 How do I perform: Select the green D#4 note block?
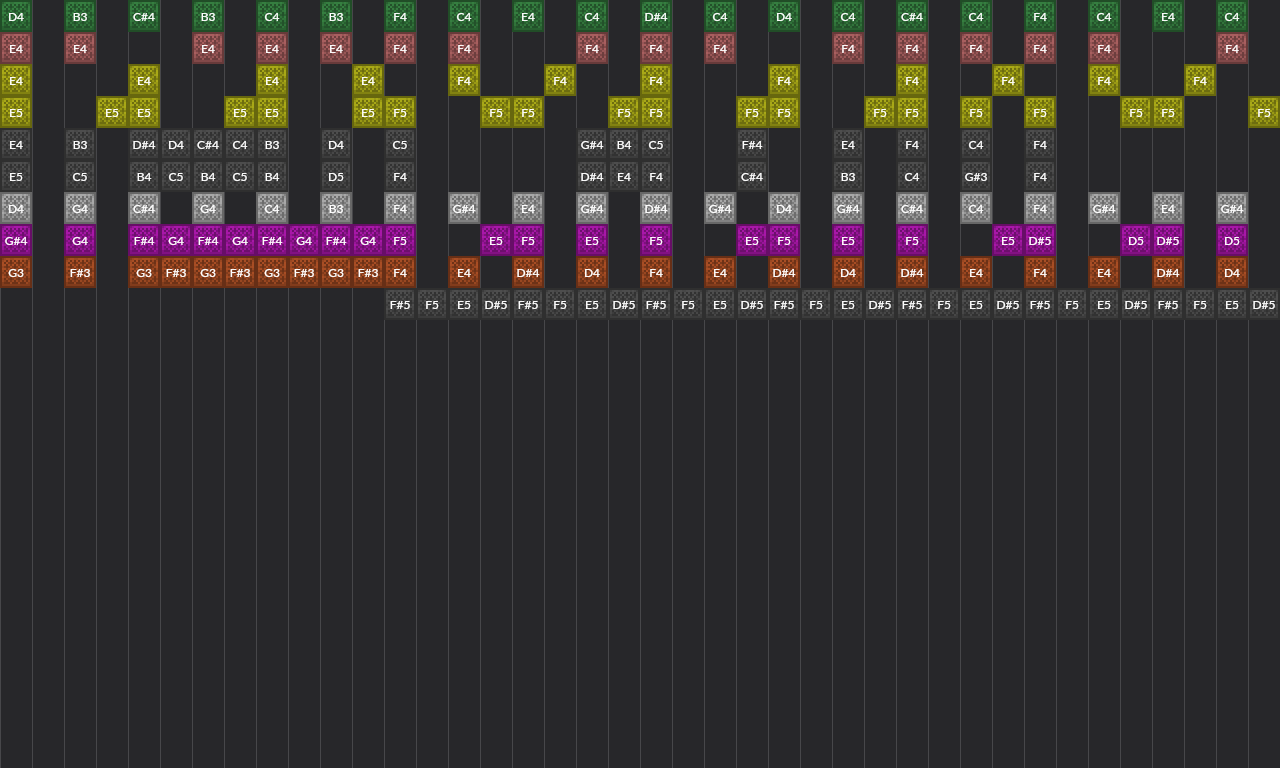656,17
